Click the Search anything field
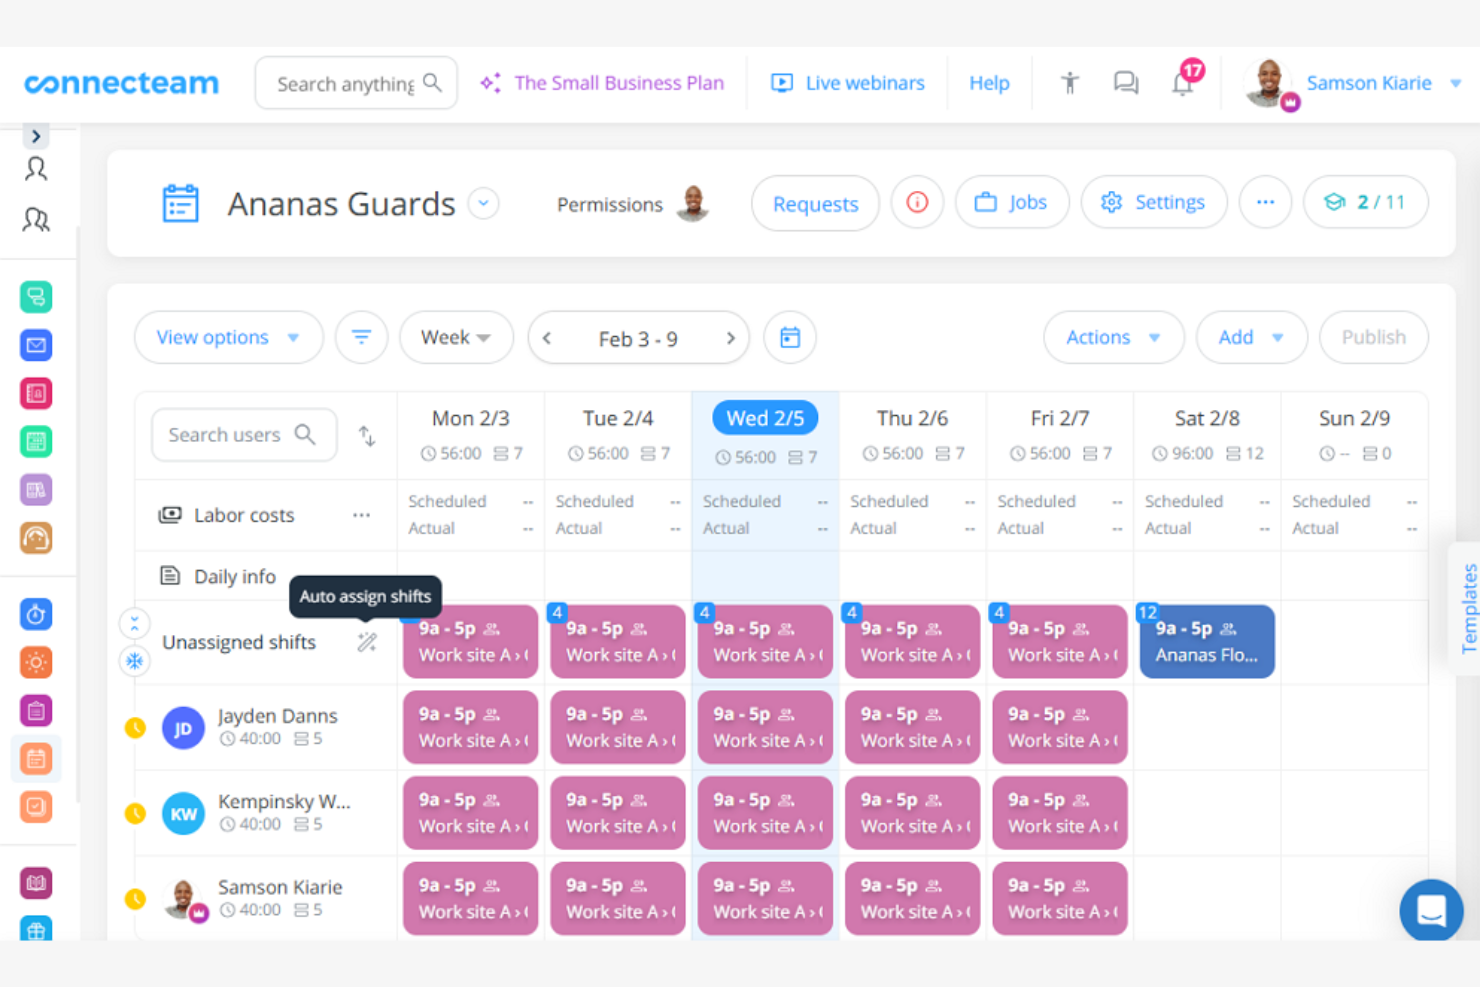 (x=356, y=83)
